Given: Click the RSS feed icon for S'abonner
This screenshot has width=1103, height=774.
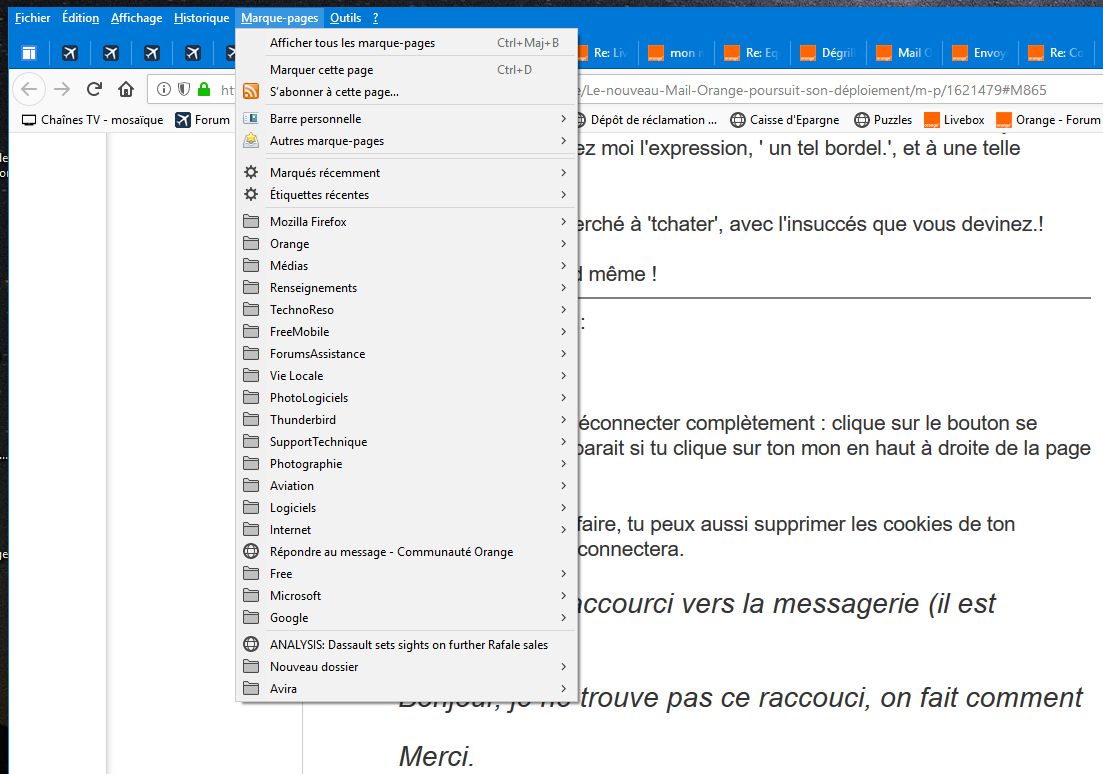Looking at the screenshot, I should pos(251,92).
